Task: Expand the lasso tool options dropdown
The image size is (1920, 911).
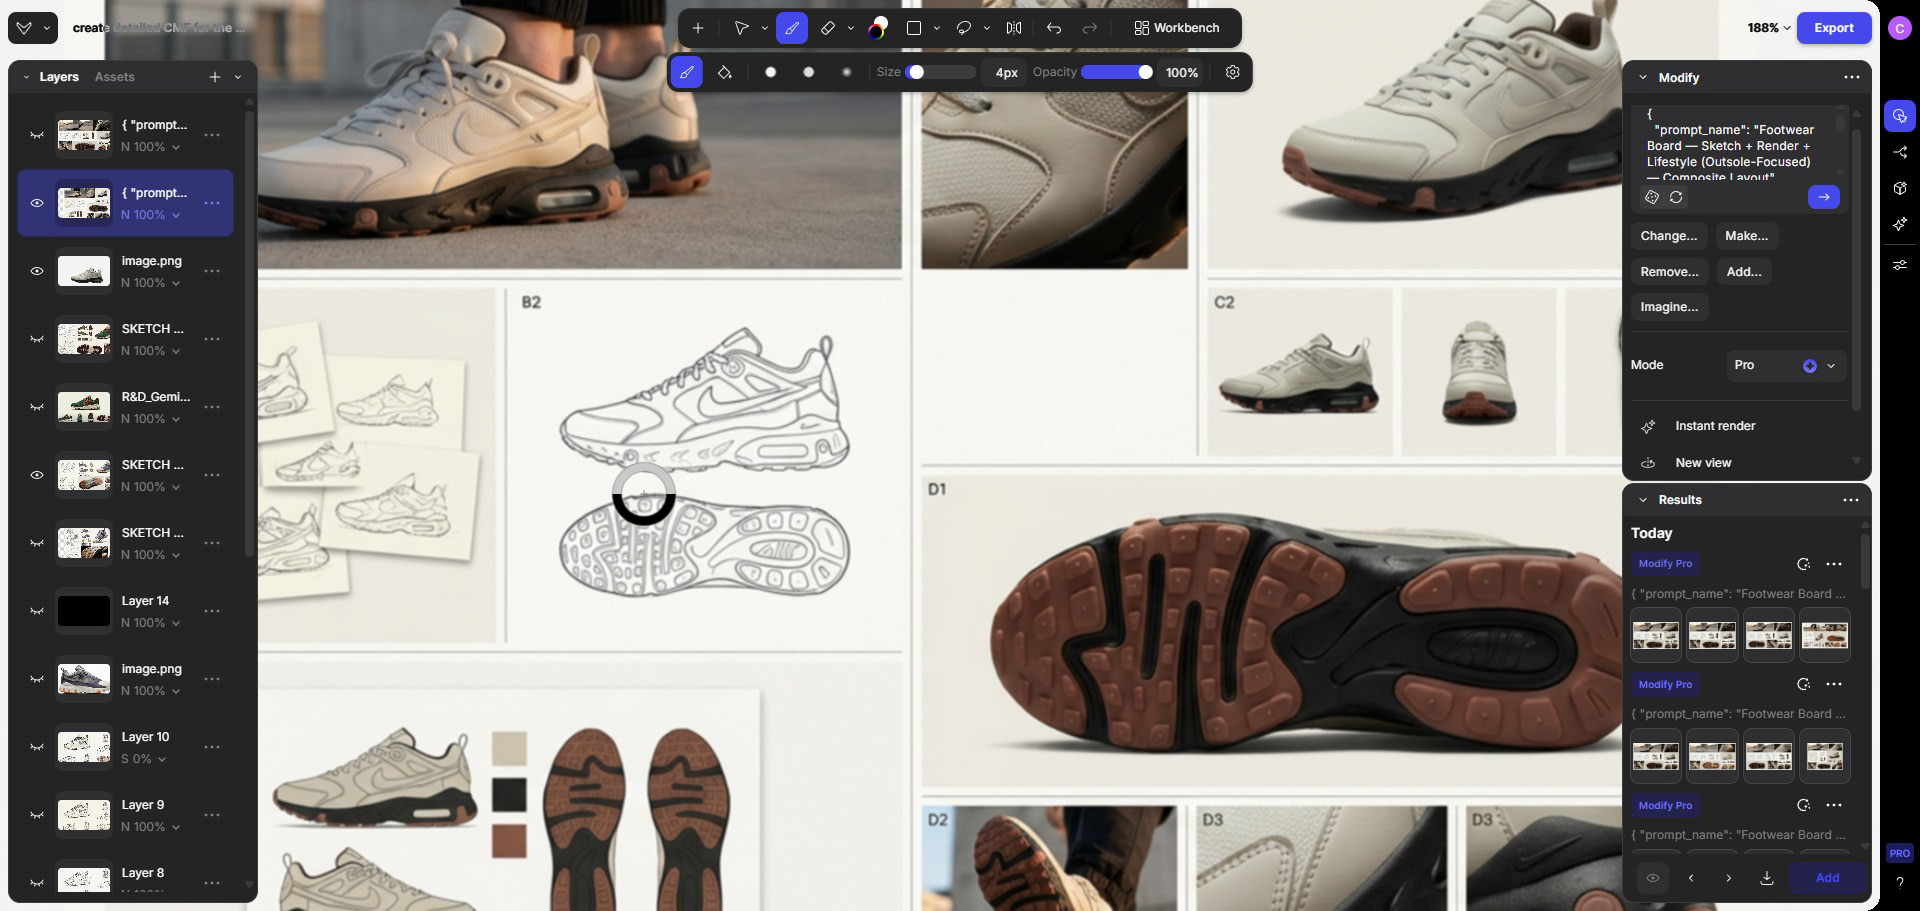Action: click(987, 28)
